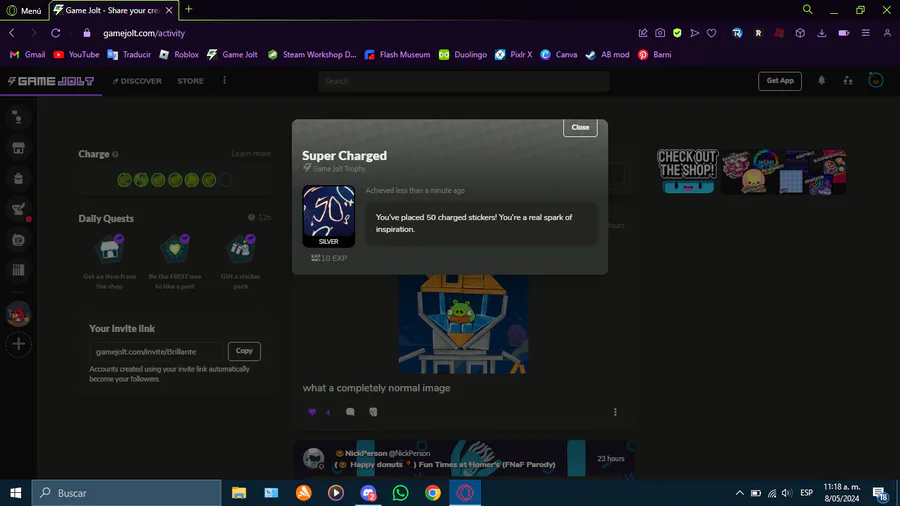Open the Roblox bookmark

click(x=179, y=55)
